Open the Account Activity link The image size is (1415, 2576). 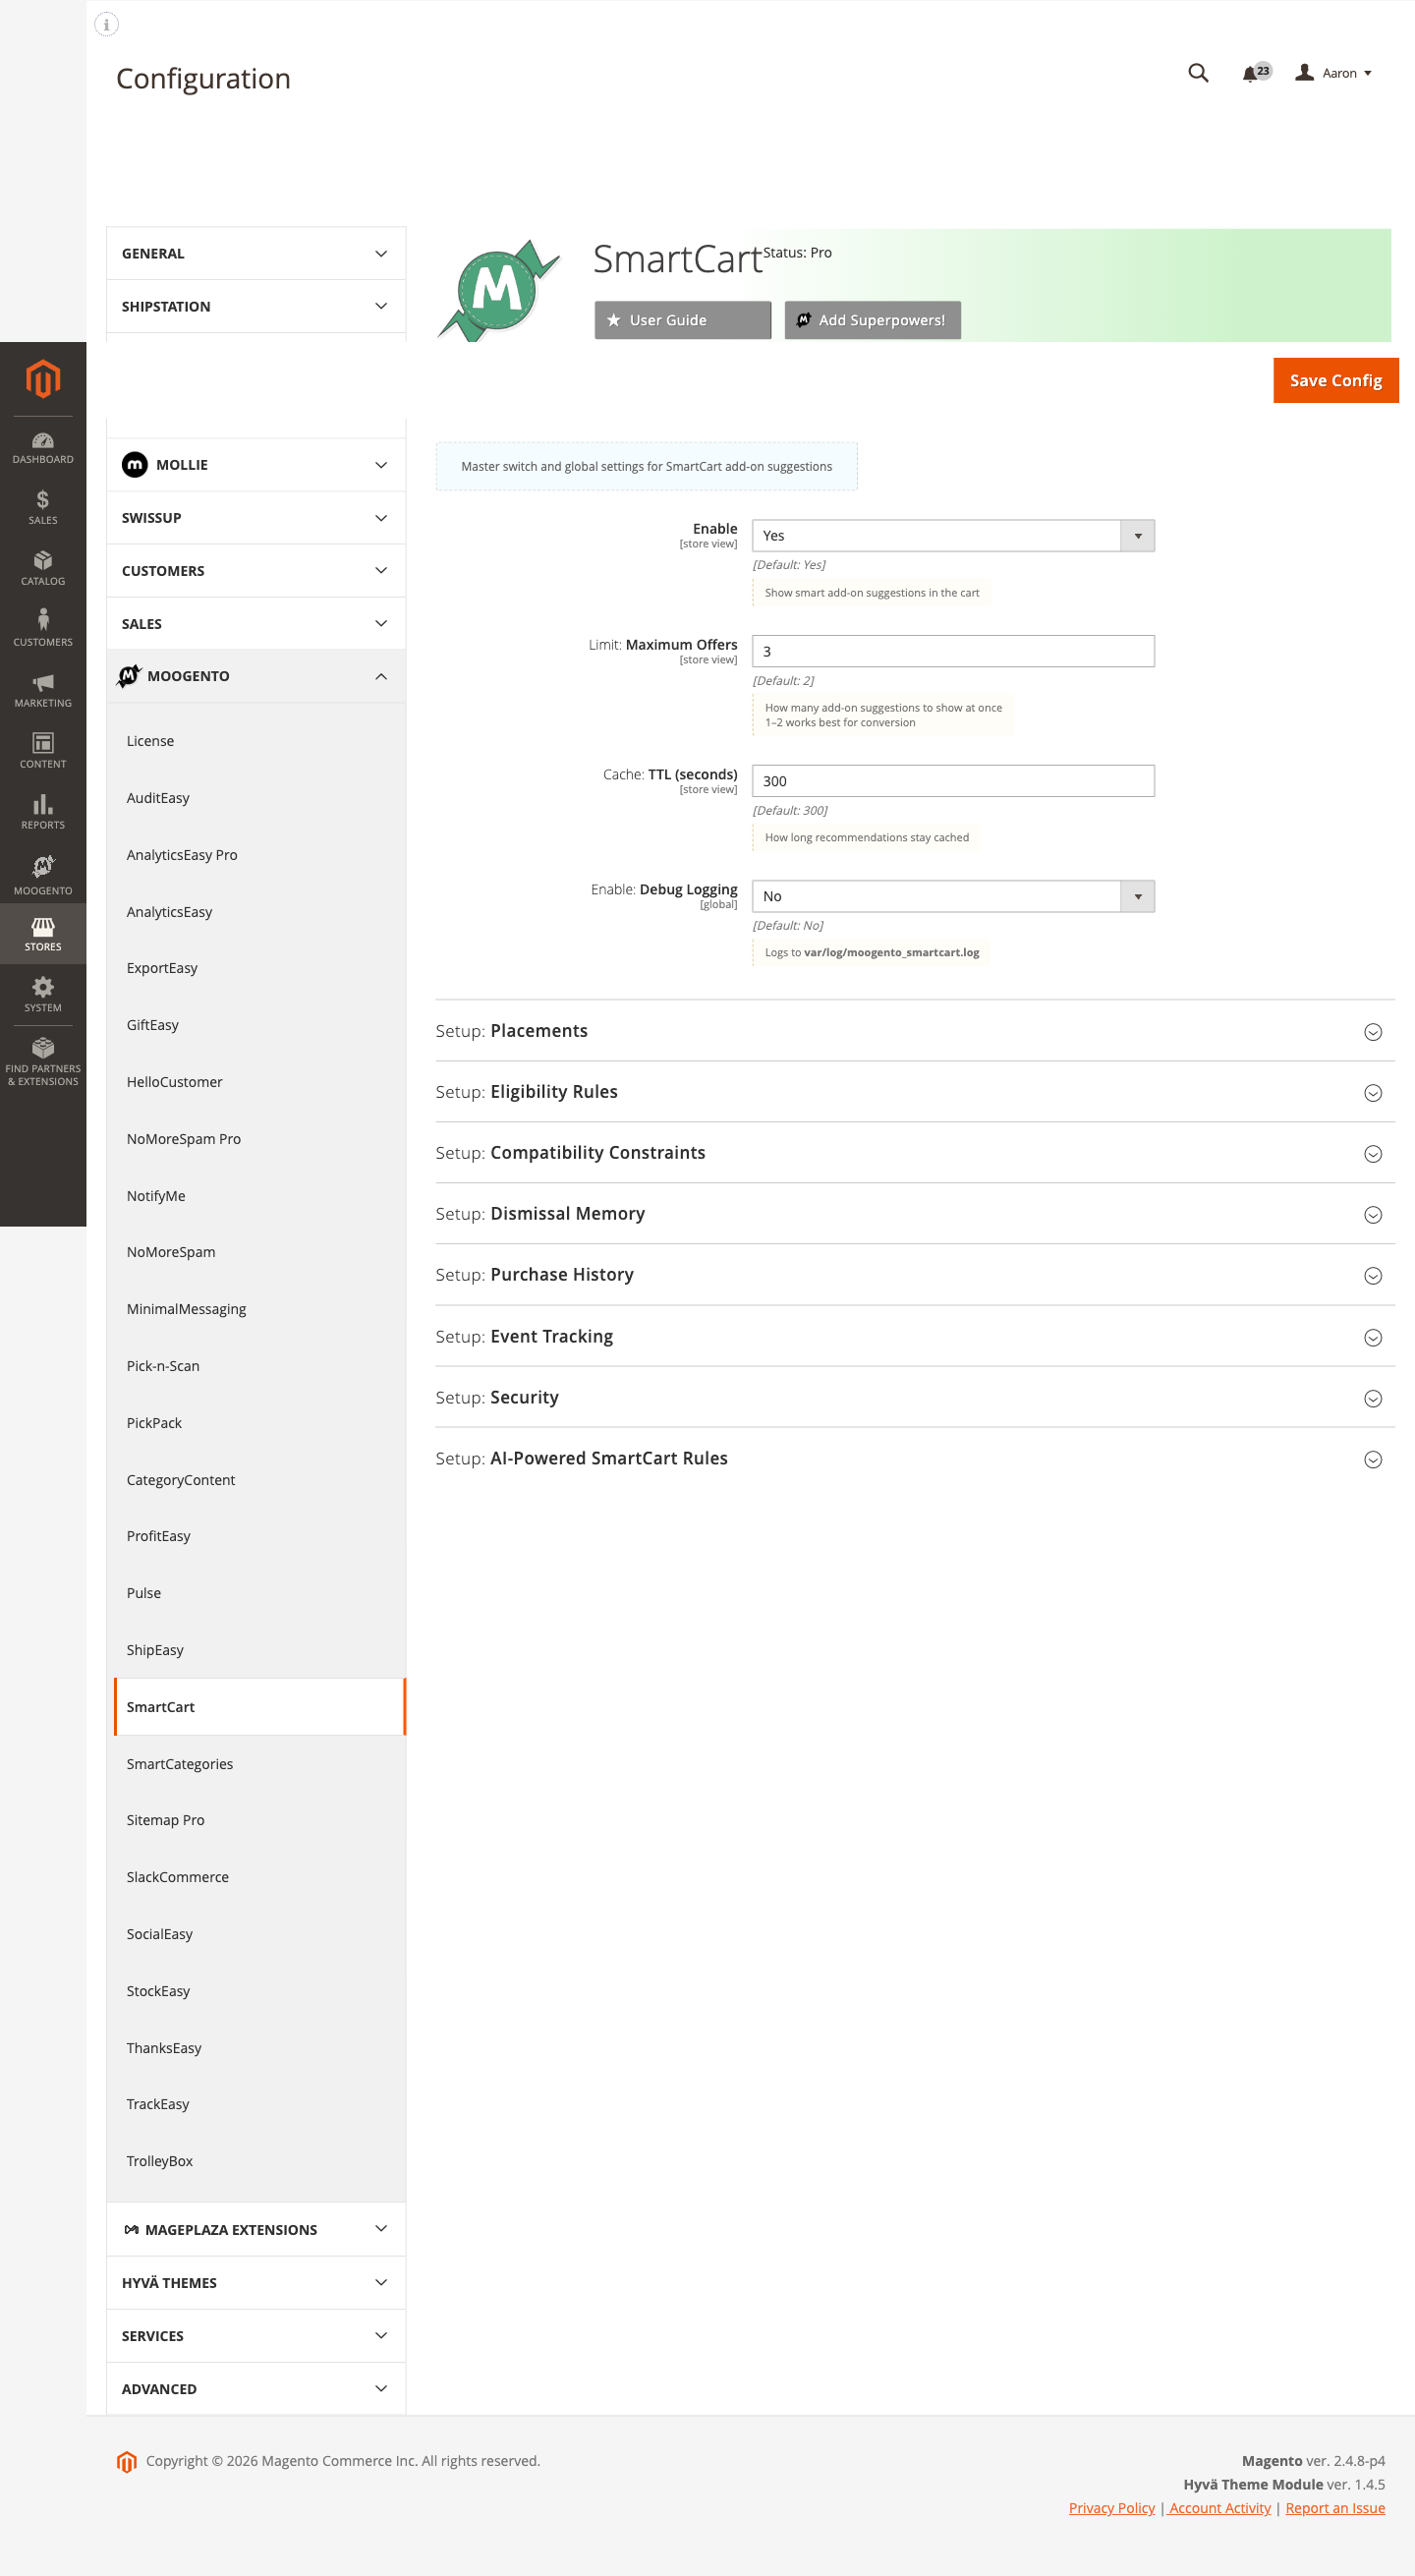pyautogui.click(x=1219, y=2508)
